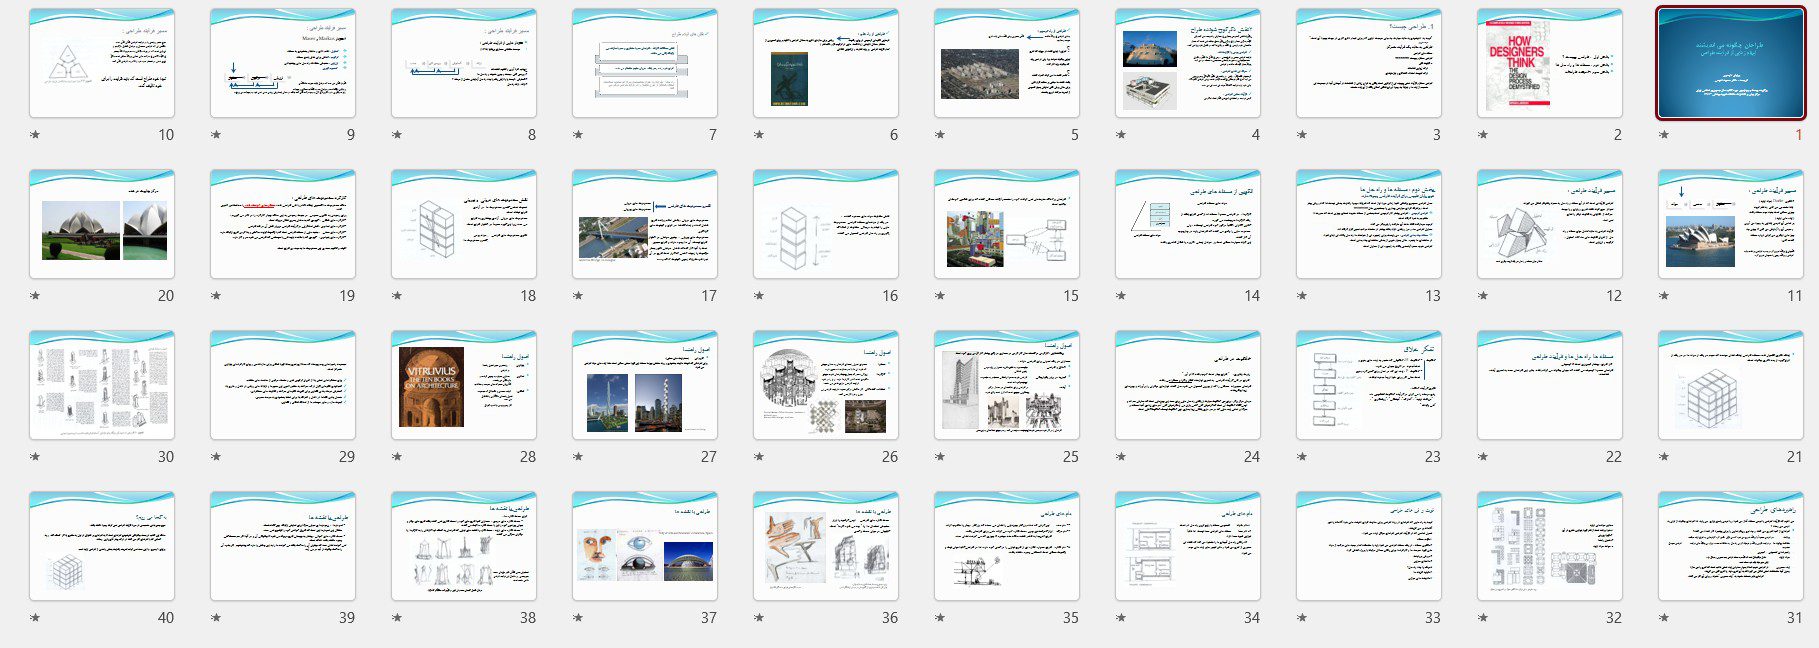
Task: Click the animation star under slide 28
Action: [397, 457]
